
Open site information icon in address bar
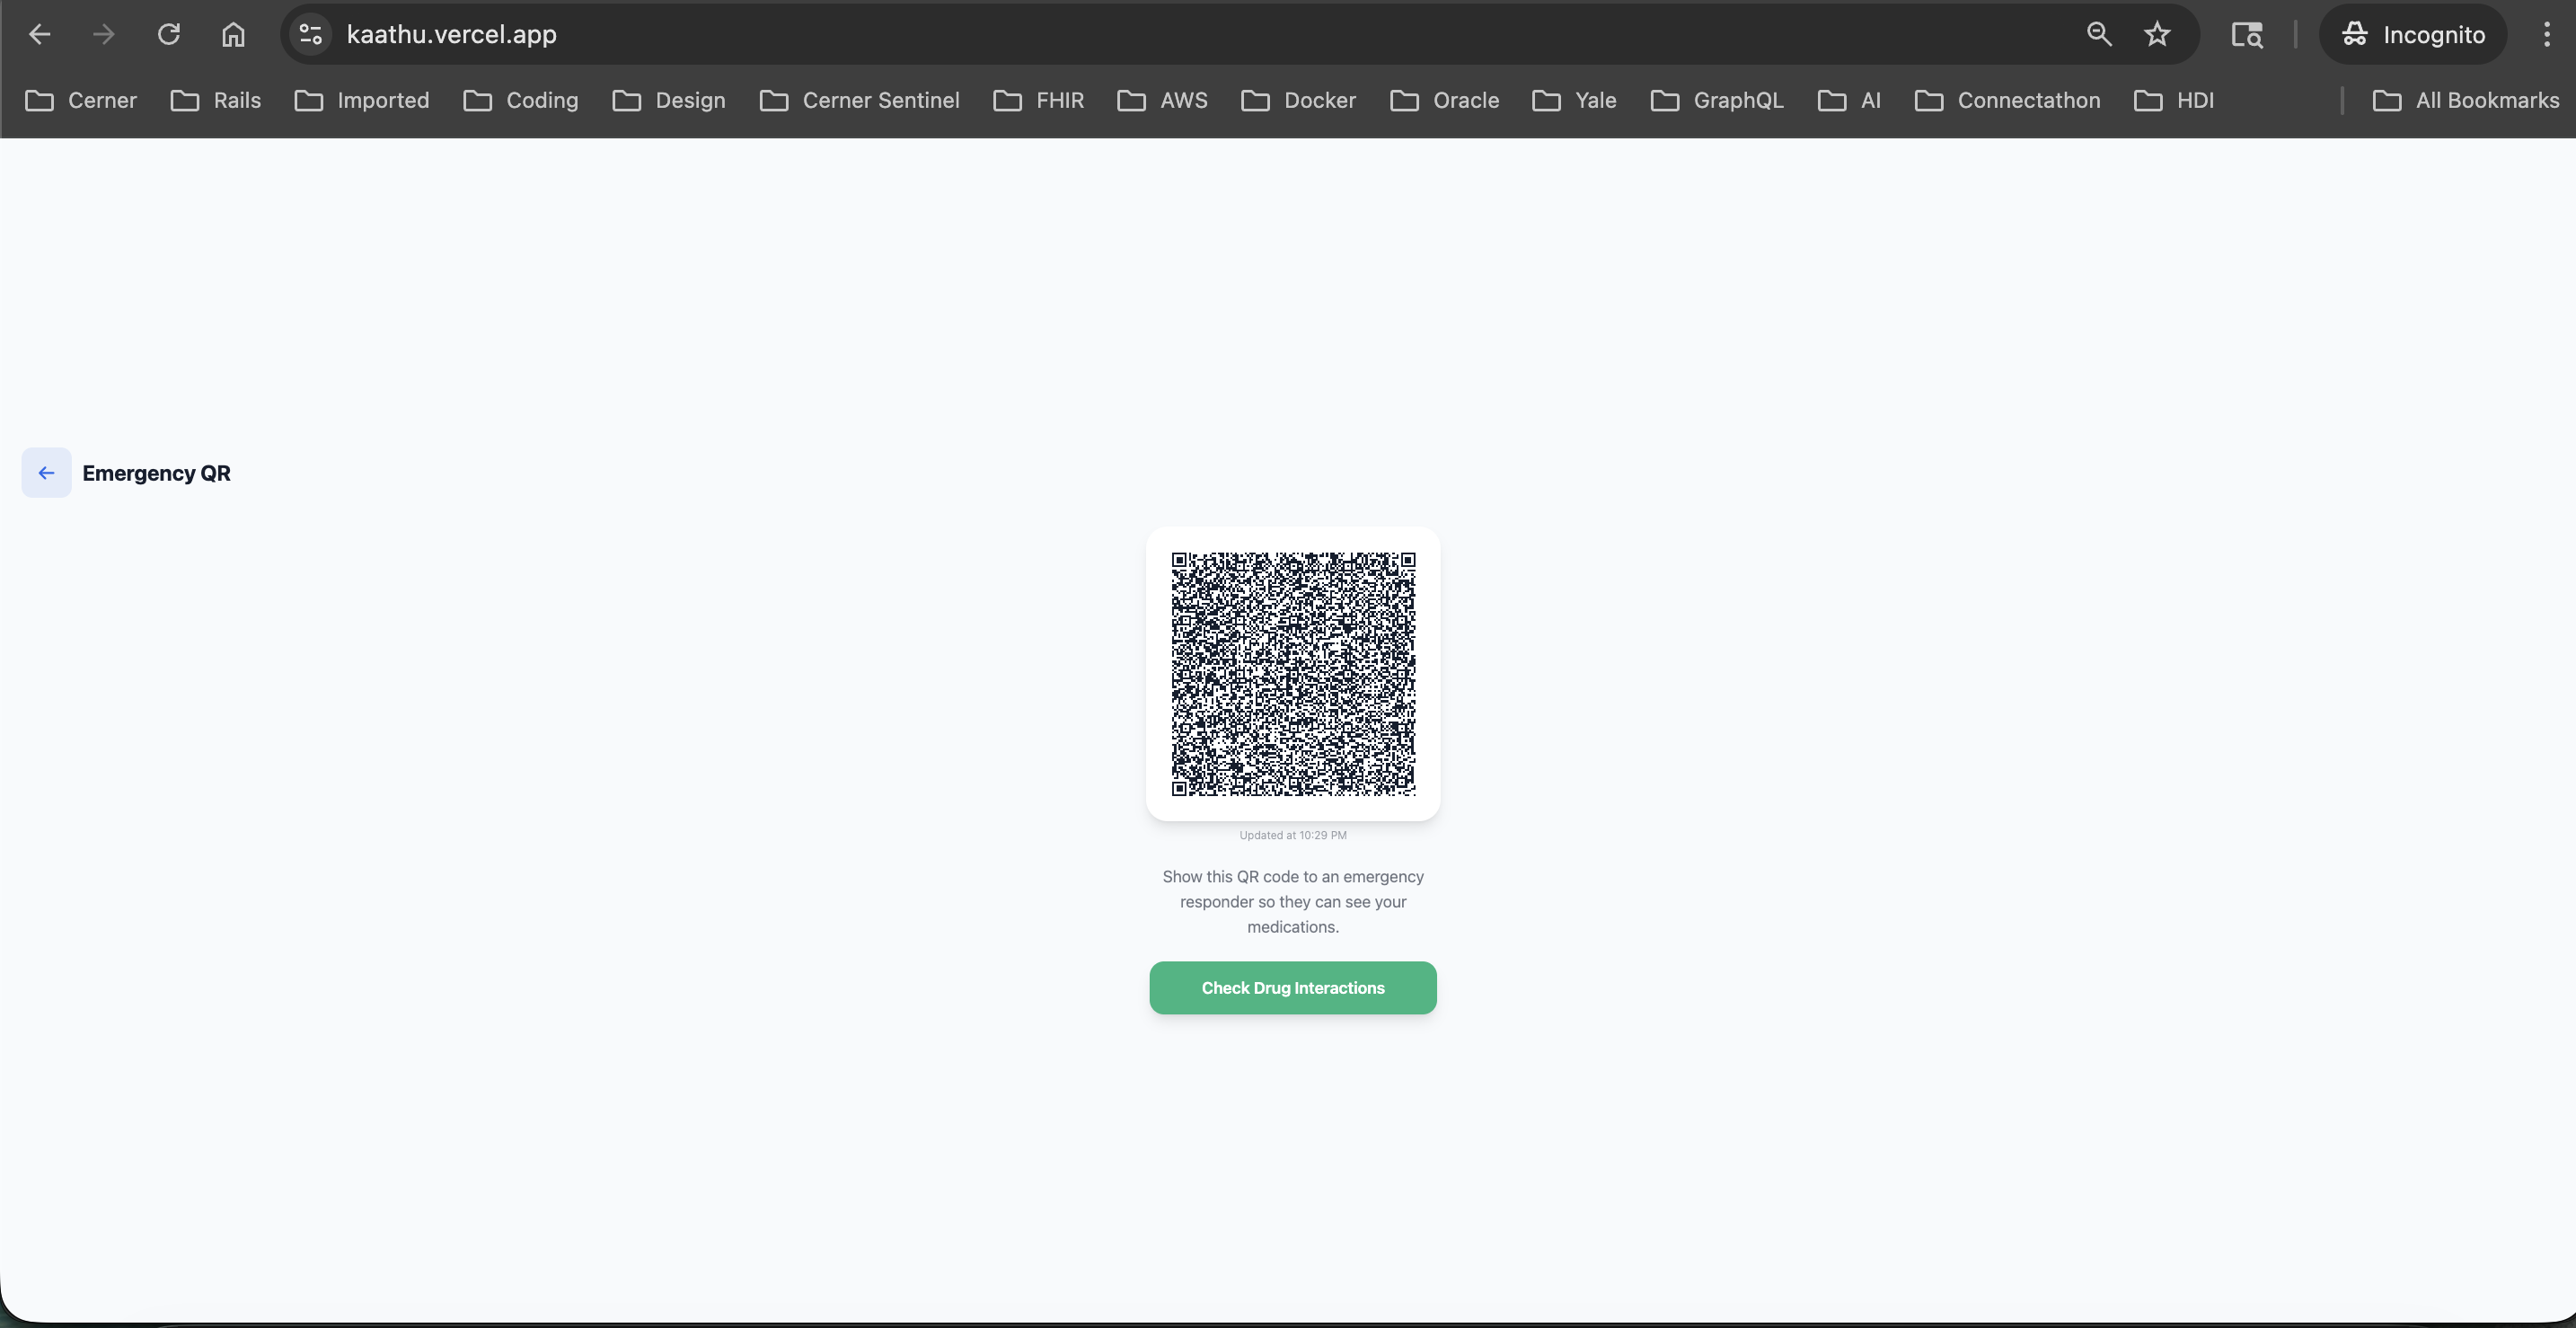pyautogui.click(x=311, y=35)
